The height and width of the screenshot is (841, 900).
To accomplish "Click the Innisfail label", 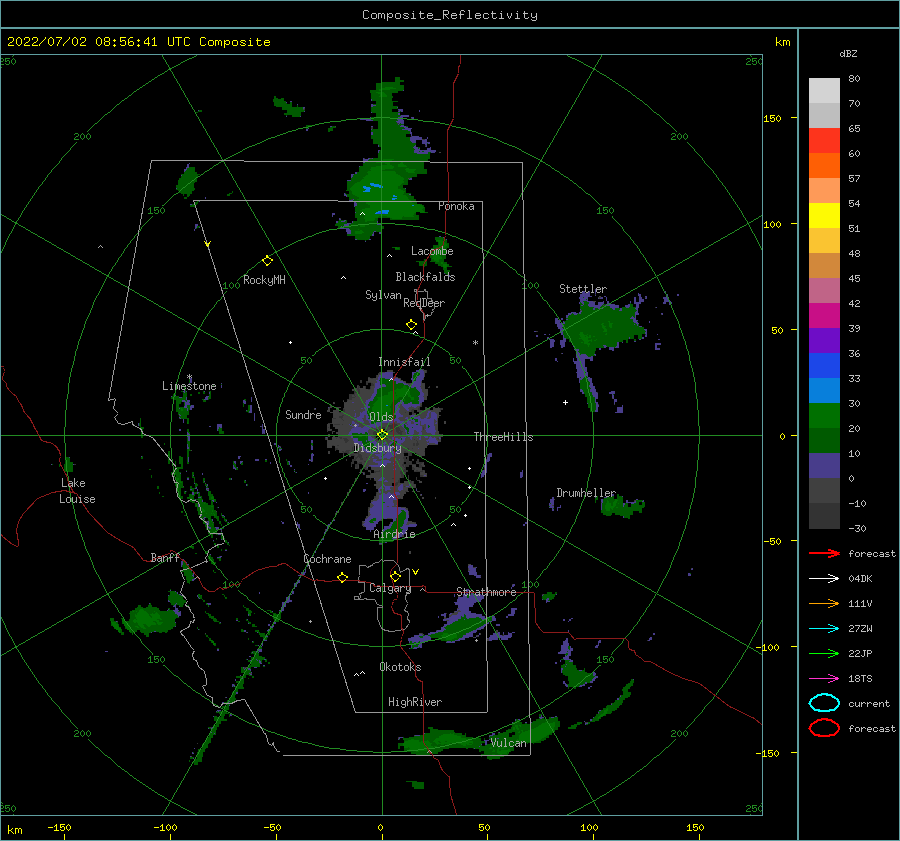I will (404, 362).
